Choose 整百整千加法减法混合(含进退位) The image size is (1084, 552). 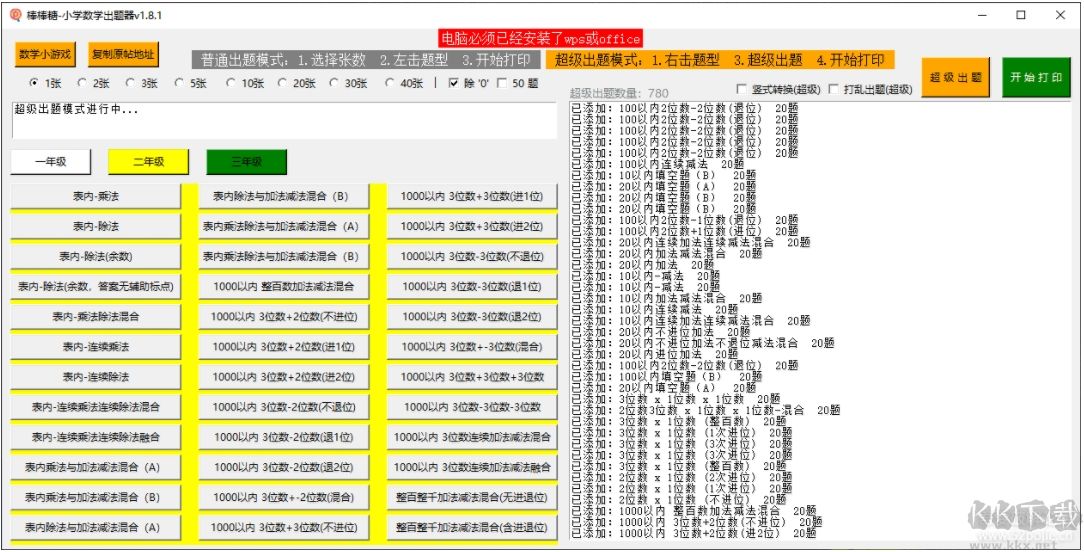pos(472,527)
